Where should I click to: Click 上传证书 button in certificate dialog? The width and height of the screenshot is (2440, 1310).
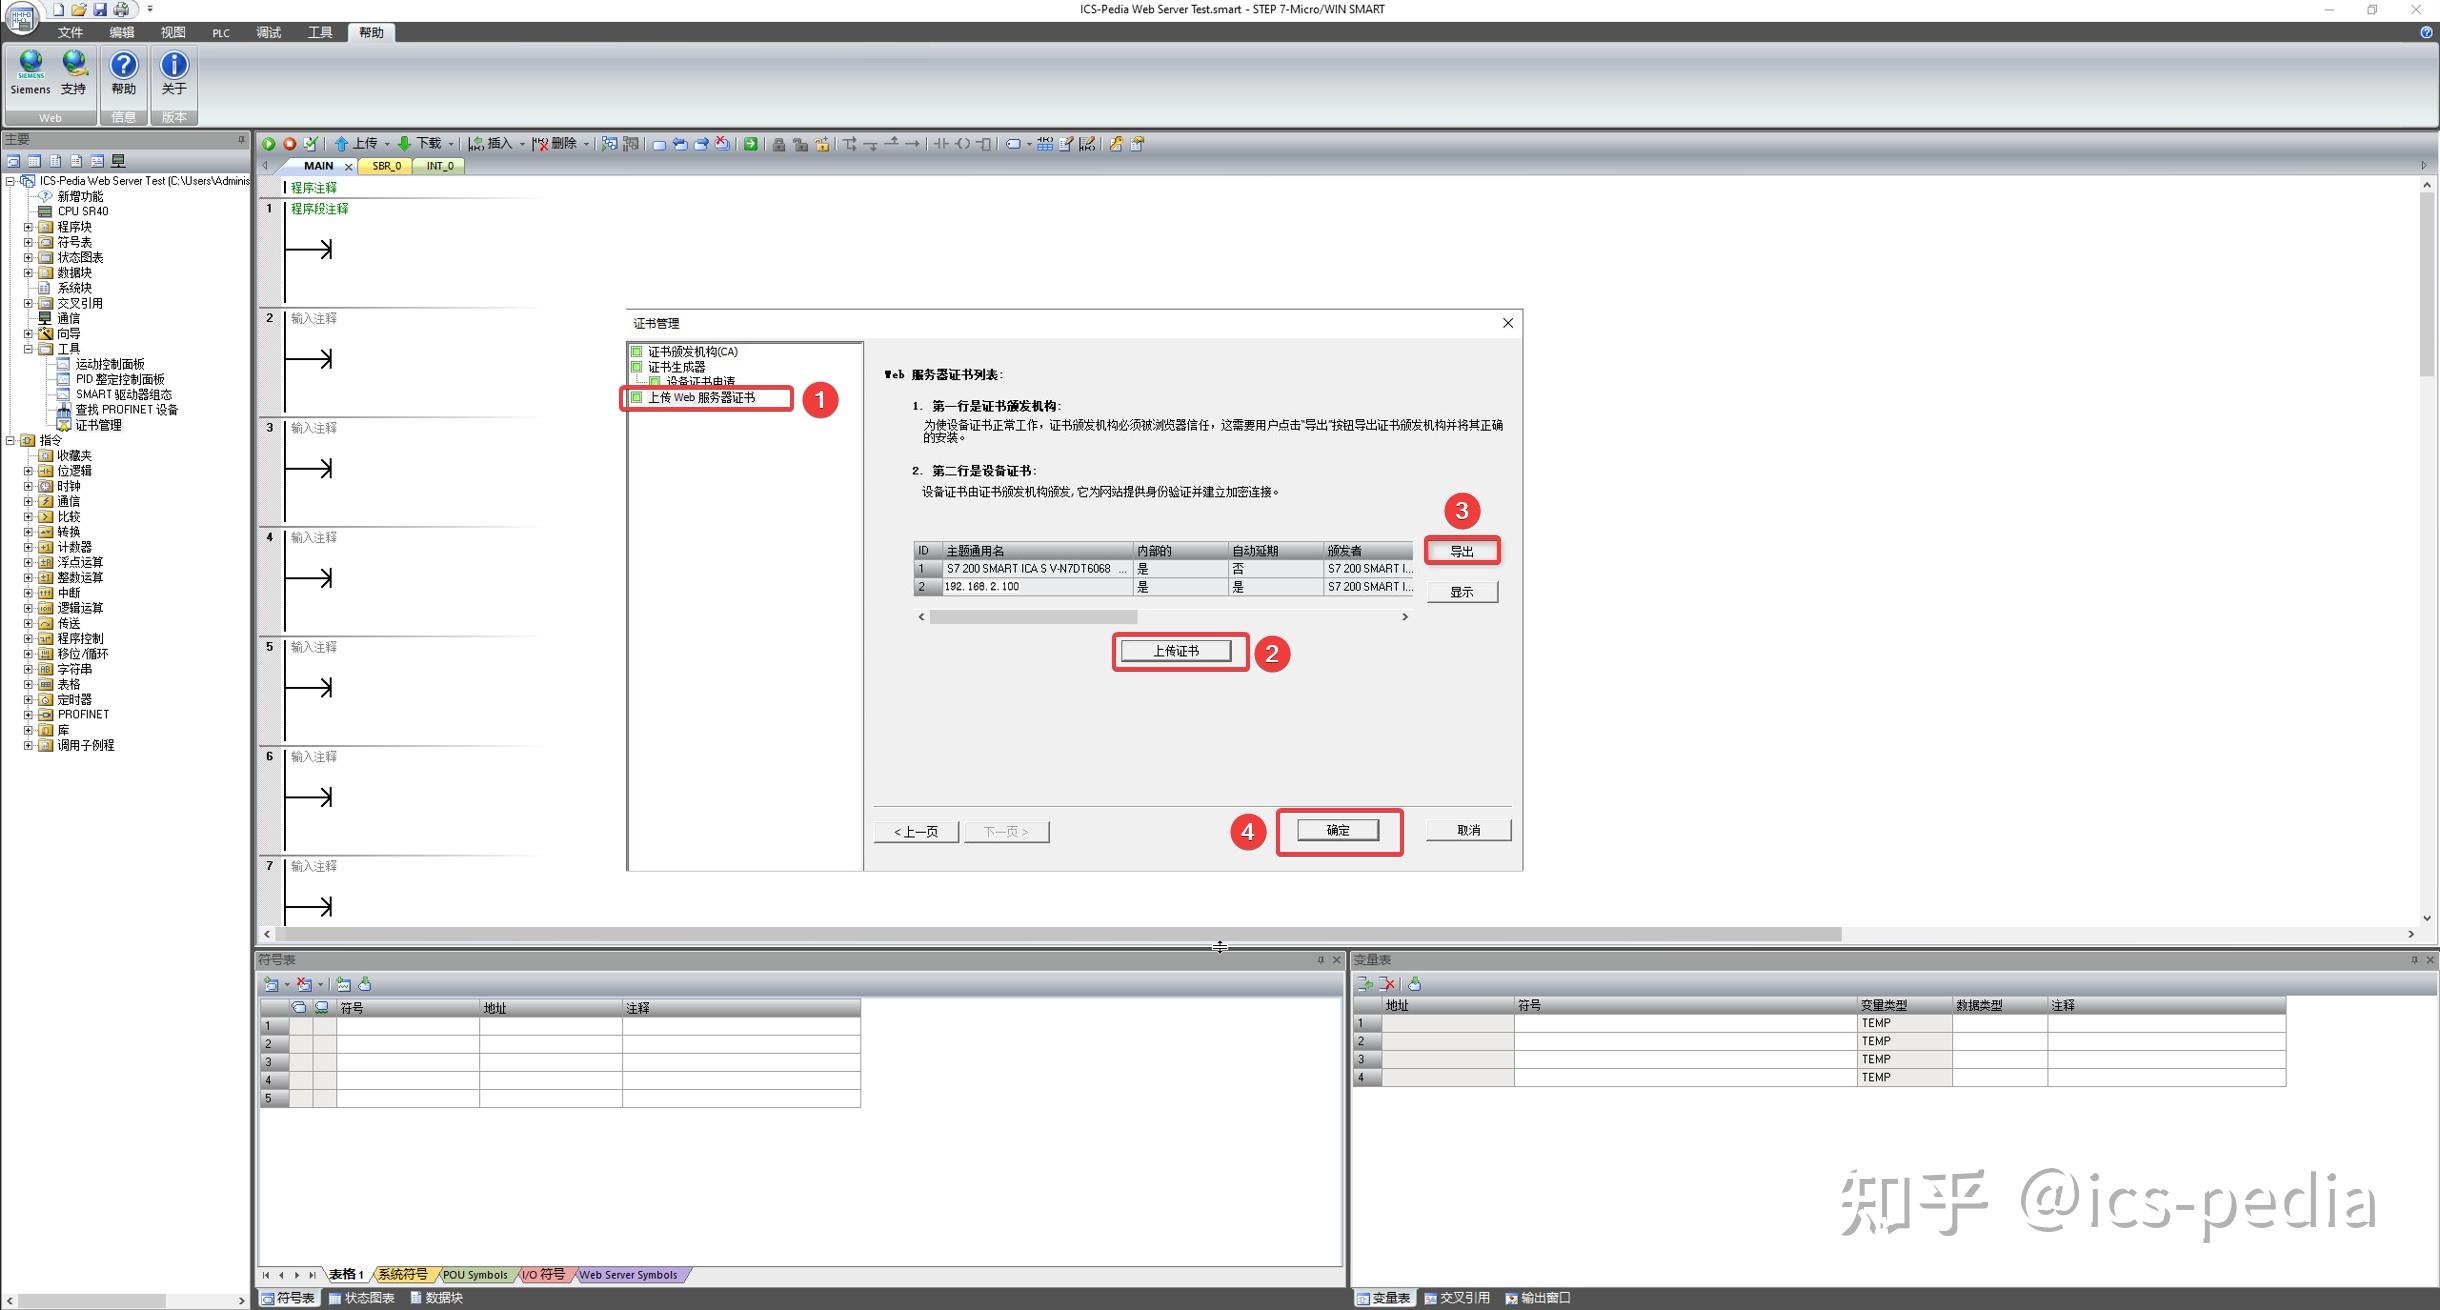(1176, 652)
